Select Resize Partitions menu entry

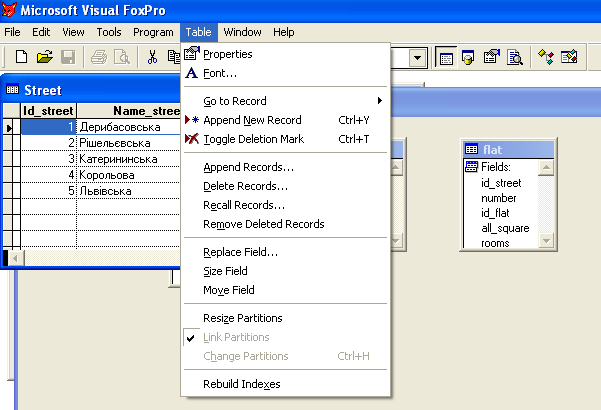point(286,318)
